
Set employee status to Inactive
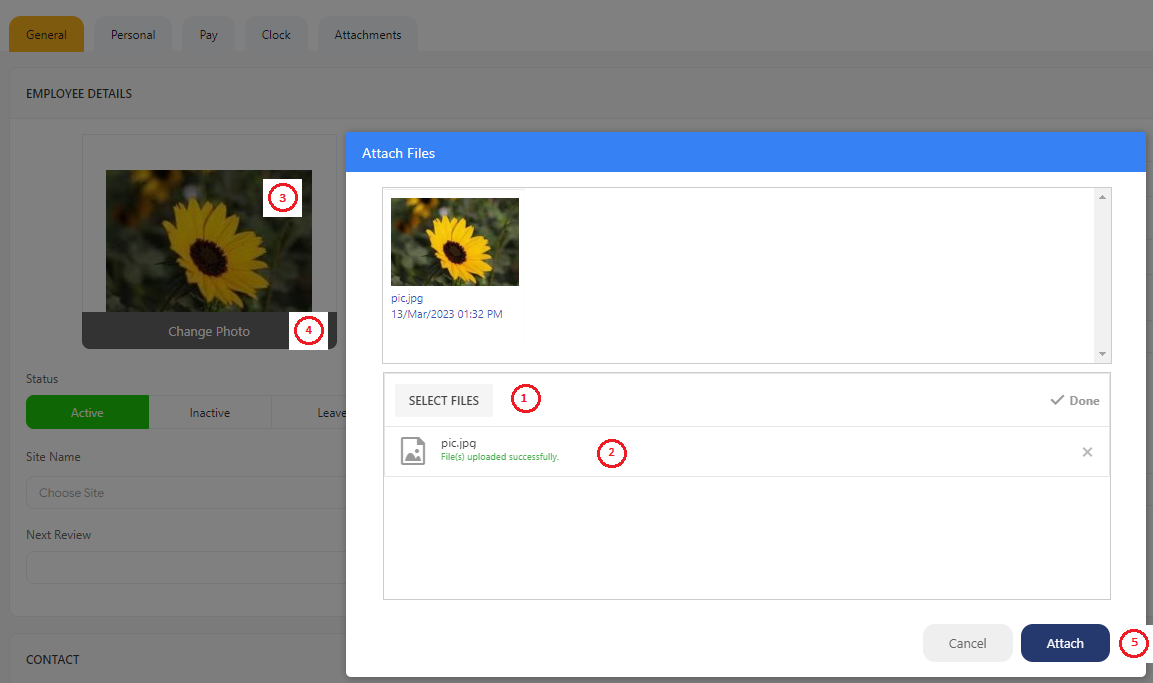210,413
